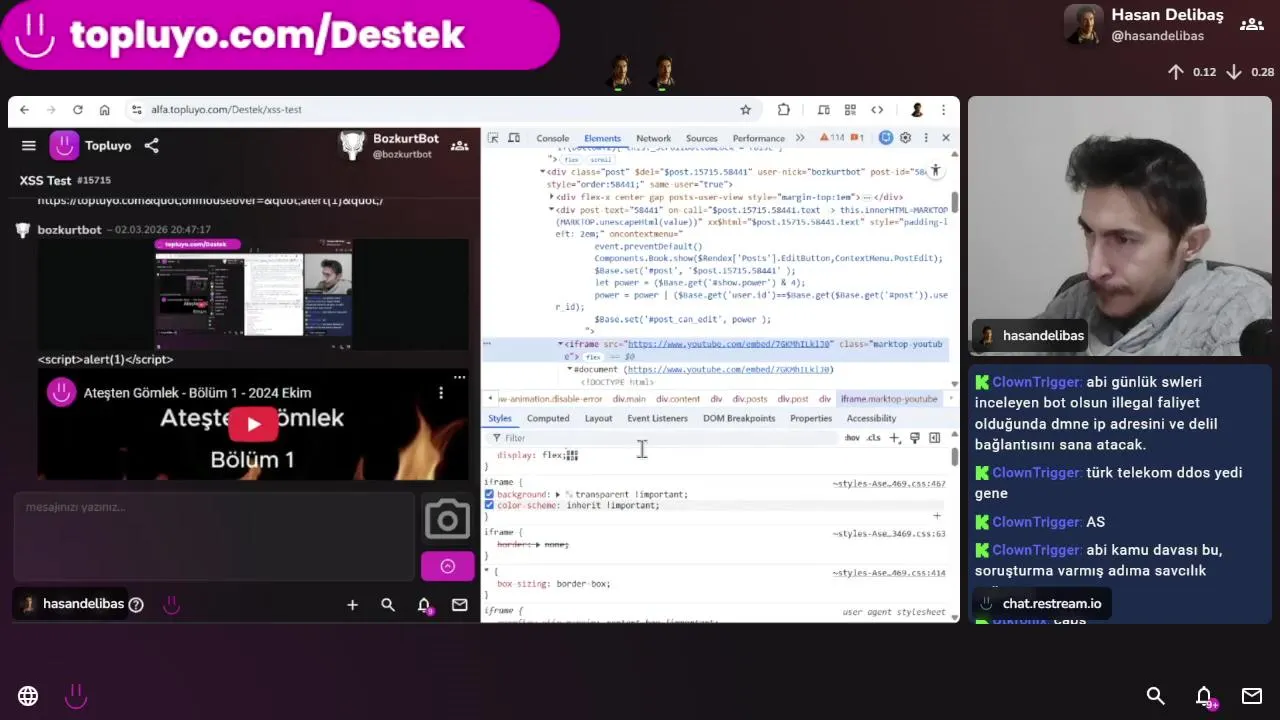Viewport: 1280px width, 720px height.
Task: Toggle the .cls class editor button
Action: (x=874, y=438)
